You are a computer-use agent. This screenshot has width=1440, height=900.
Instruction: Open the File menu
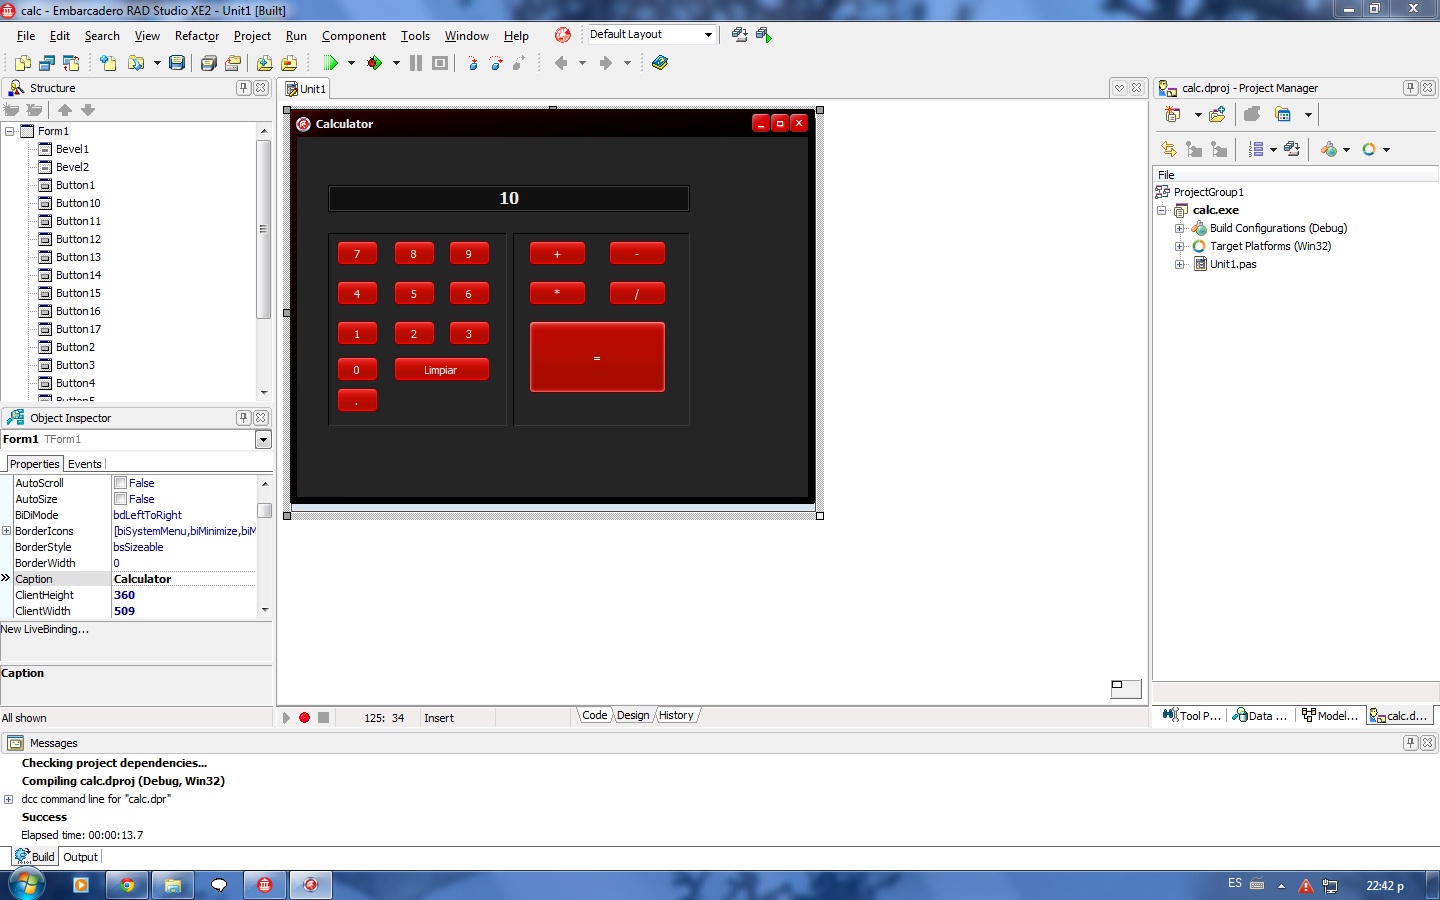(26, 36)
